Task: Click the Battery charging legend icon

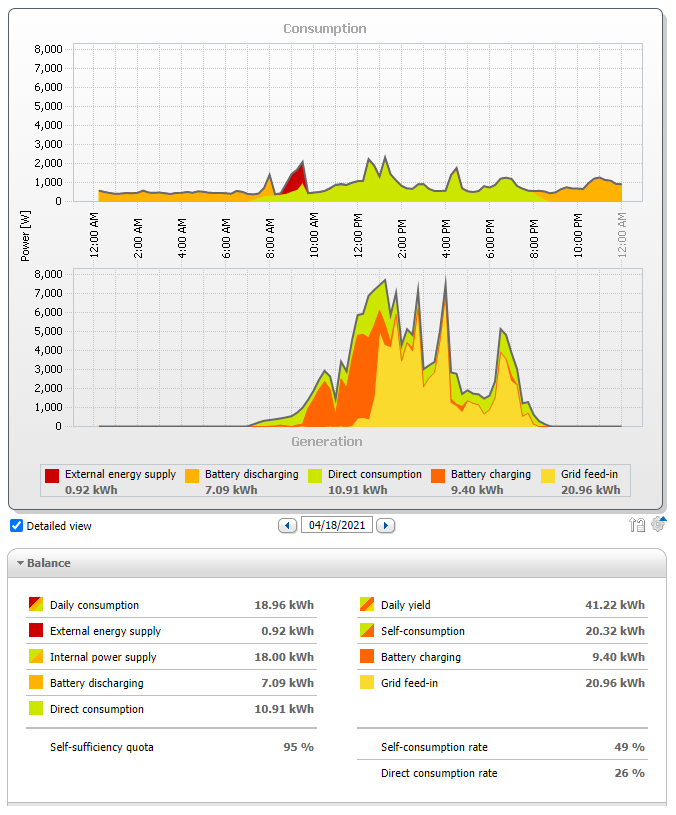Action: click(x=437, y=475)
